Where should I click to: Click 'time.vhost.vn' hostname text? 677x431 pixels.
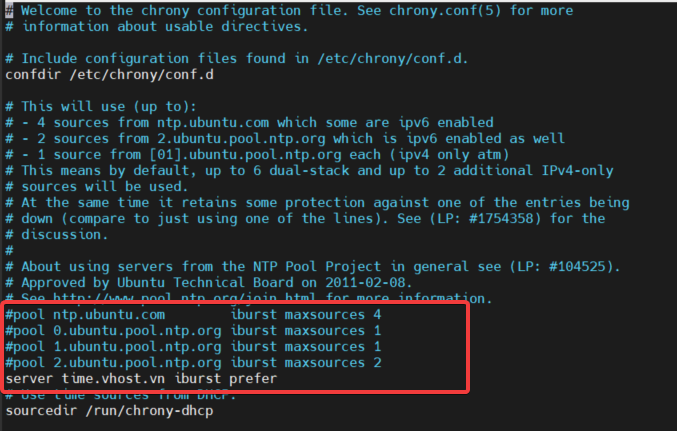pos(113,379)
